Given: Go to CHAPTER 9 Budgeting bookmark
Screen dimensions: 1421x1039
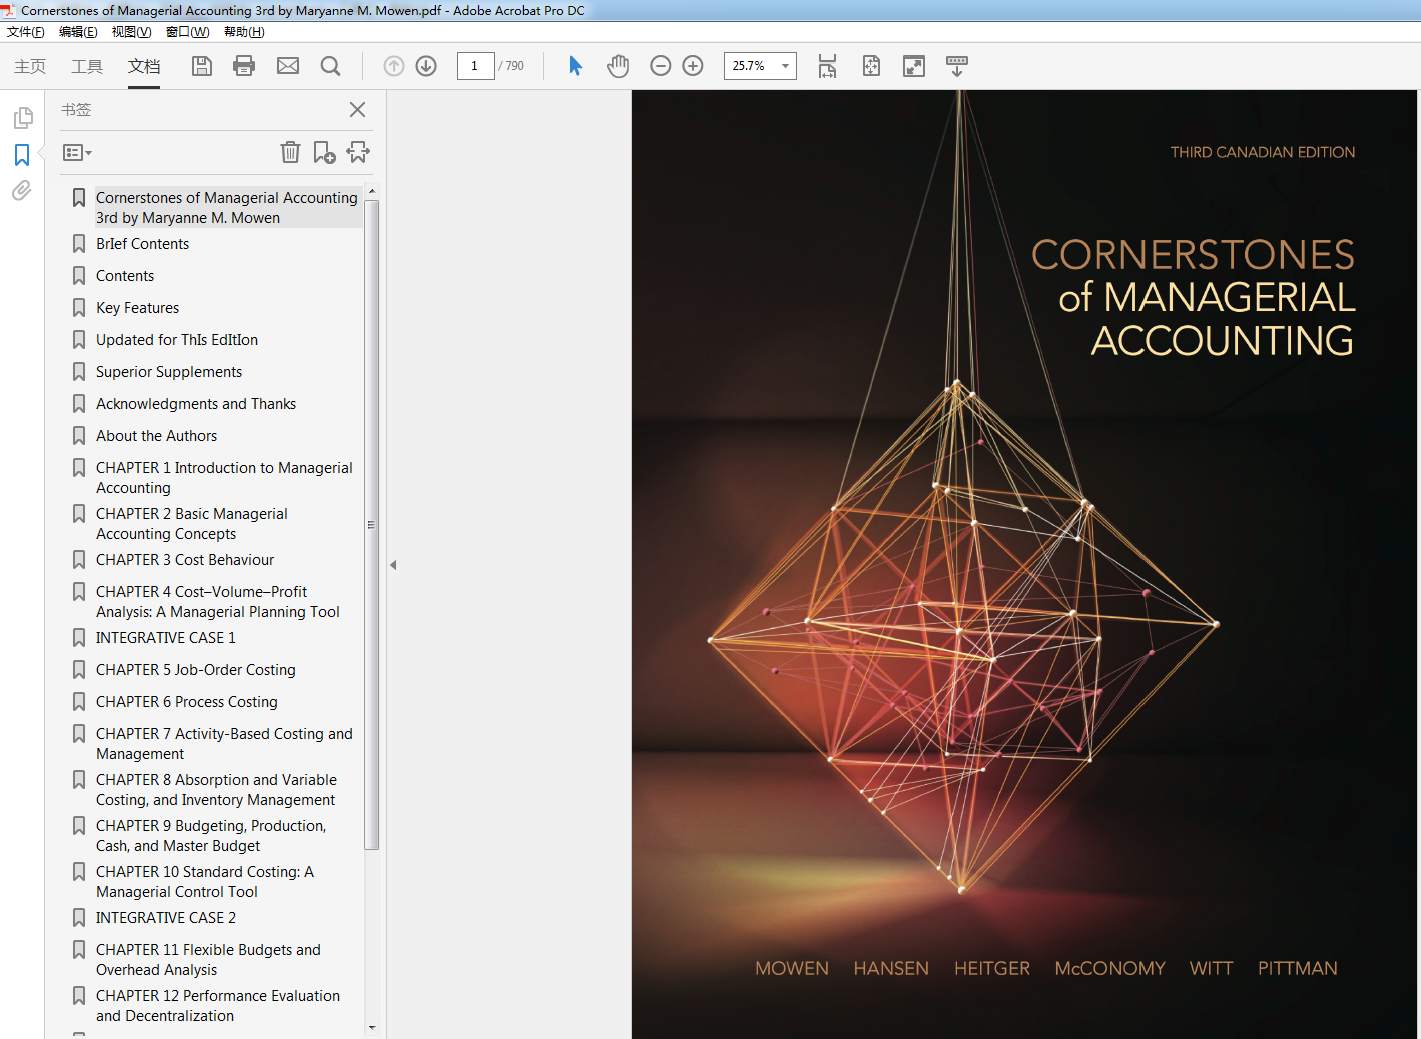Looking at the screenshot, I should coord(211,836).
